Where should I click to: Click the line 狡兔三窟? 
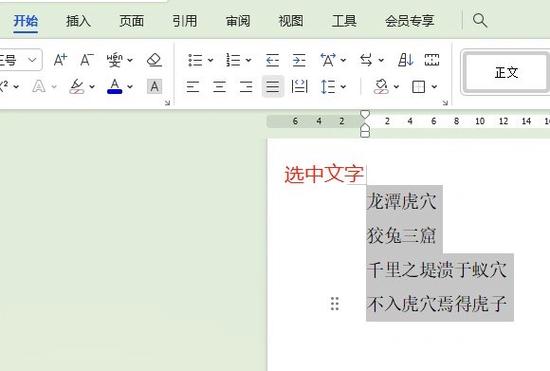tap(402, 235)
